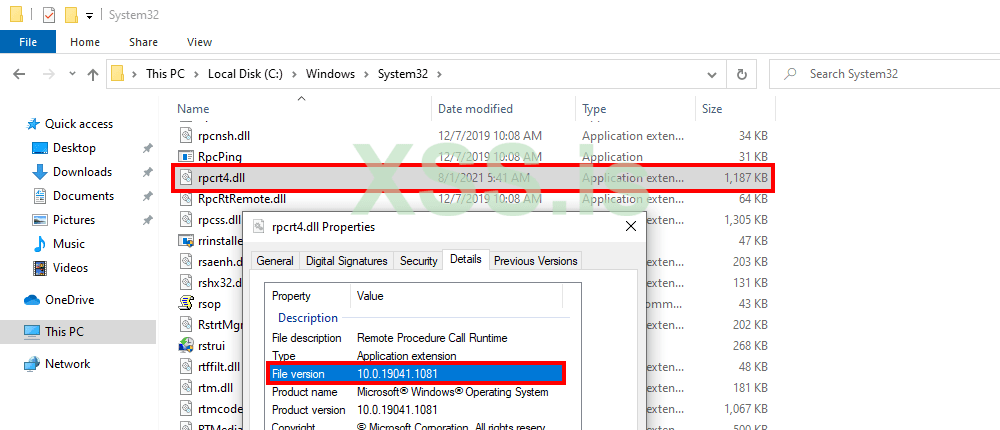This screenshot has height=430, width=1000.
Task: Select Quick access in the navigation pane
Action: click(78, 124)
